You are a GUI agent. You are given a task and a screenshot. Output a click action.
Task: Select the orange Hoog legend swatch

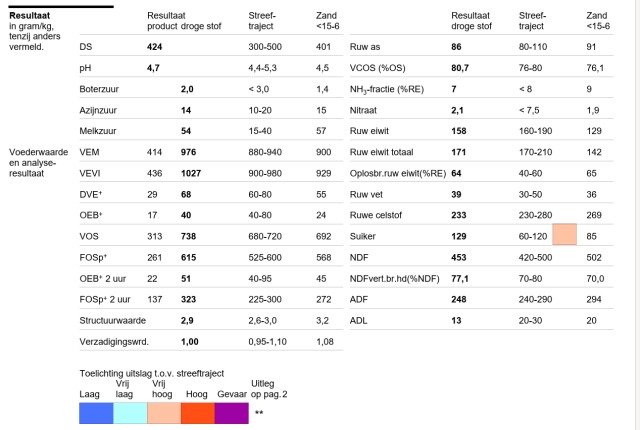[x=198, y=413]
